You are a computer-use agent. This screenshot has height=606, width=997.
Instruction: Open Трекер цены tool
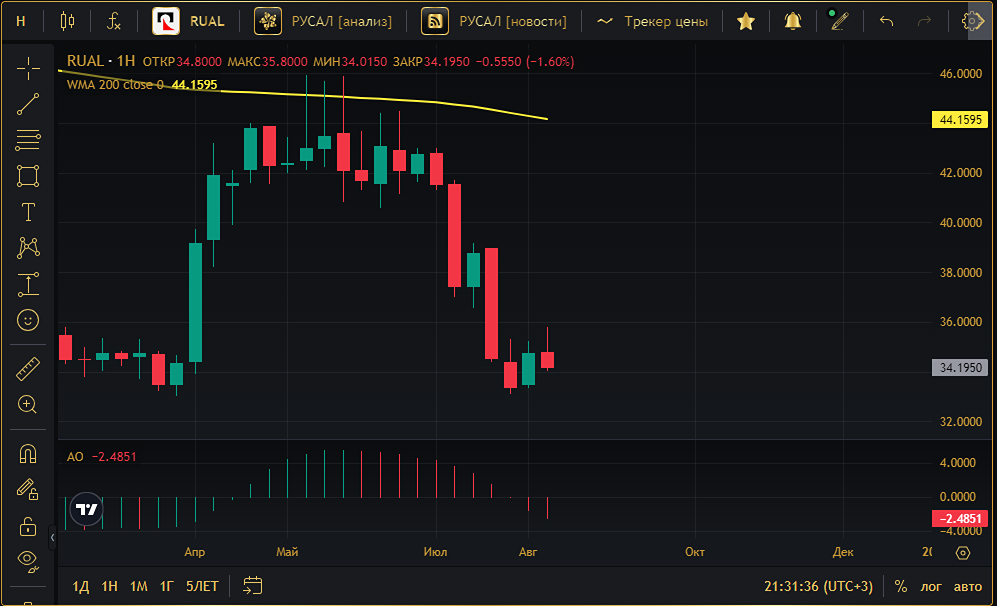(x=652, y=21)
